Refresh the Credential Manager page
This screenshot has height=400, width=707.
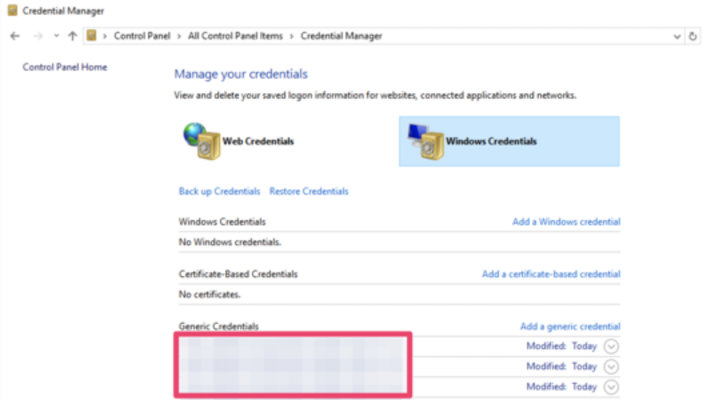(694, 35)
